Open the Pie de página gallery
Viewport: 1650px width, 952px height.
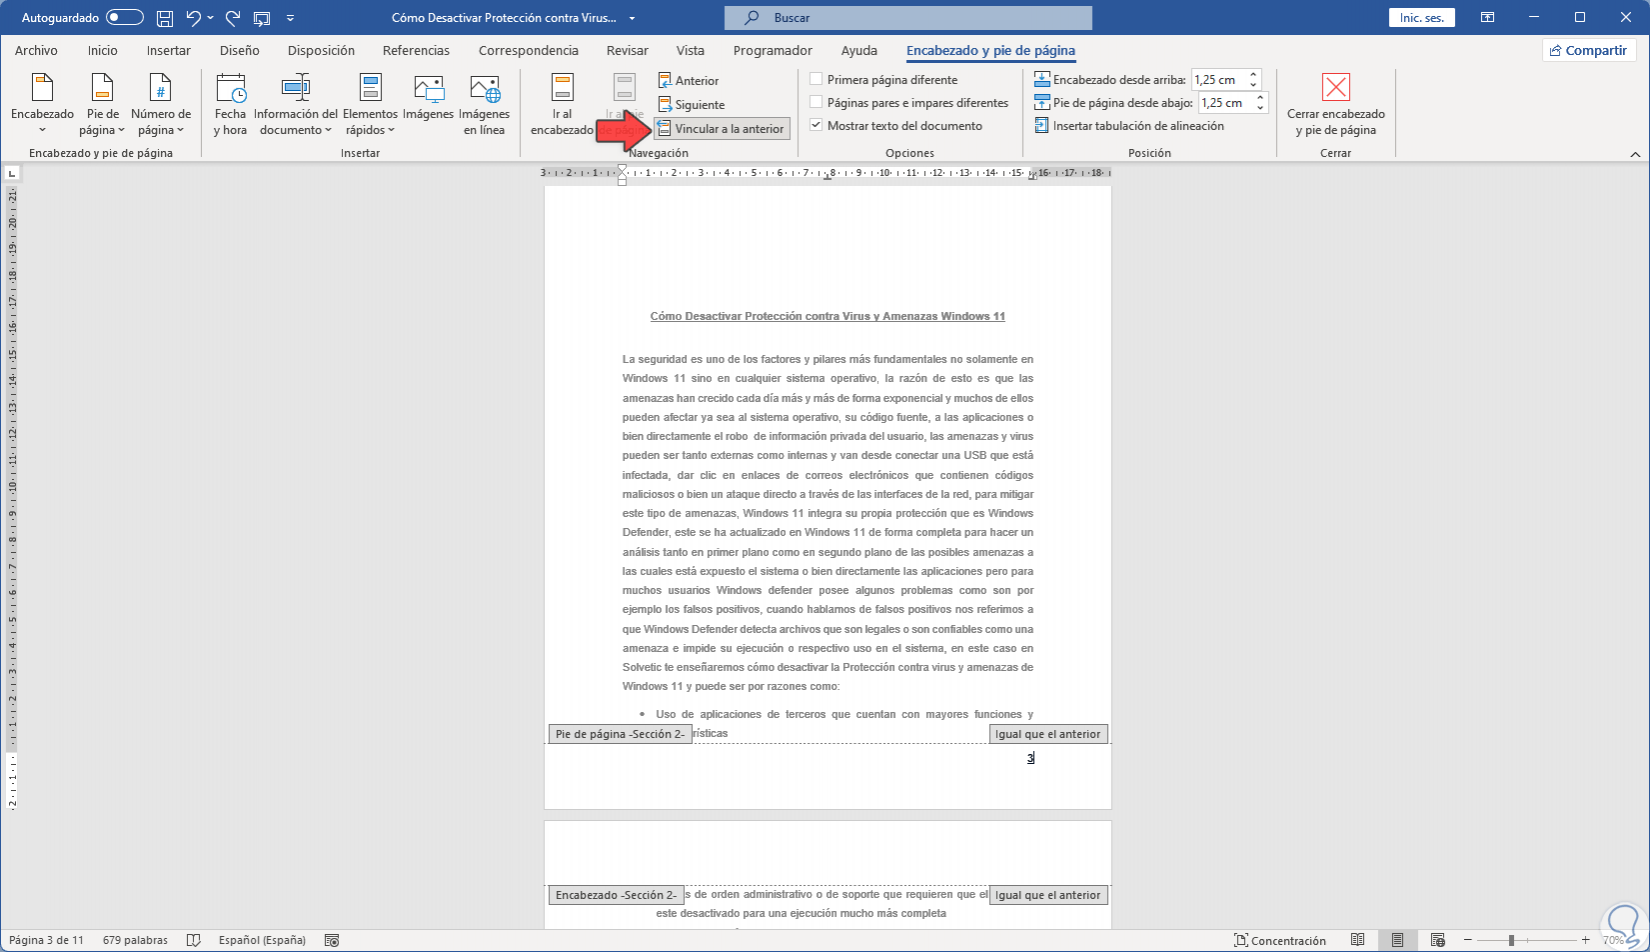102,104
